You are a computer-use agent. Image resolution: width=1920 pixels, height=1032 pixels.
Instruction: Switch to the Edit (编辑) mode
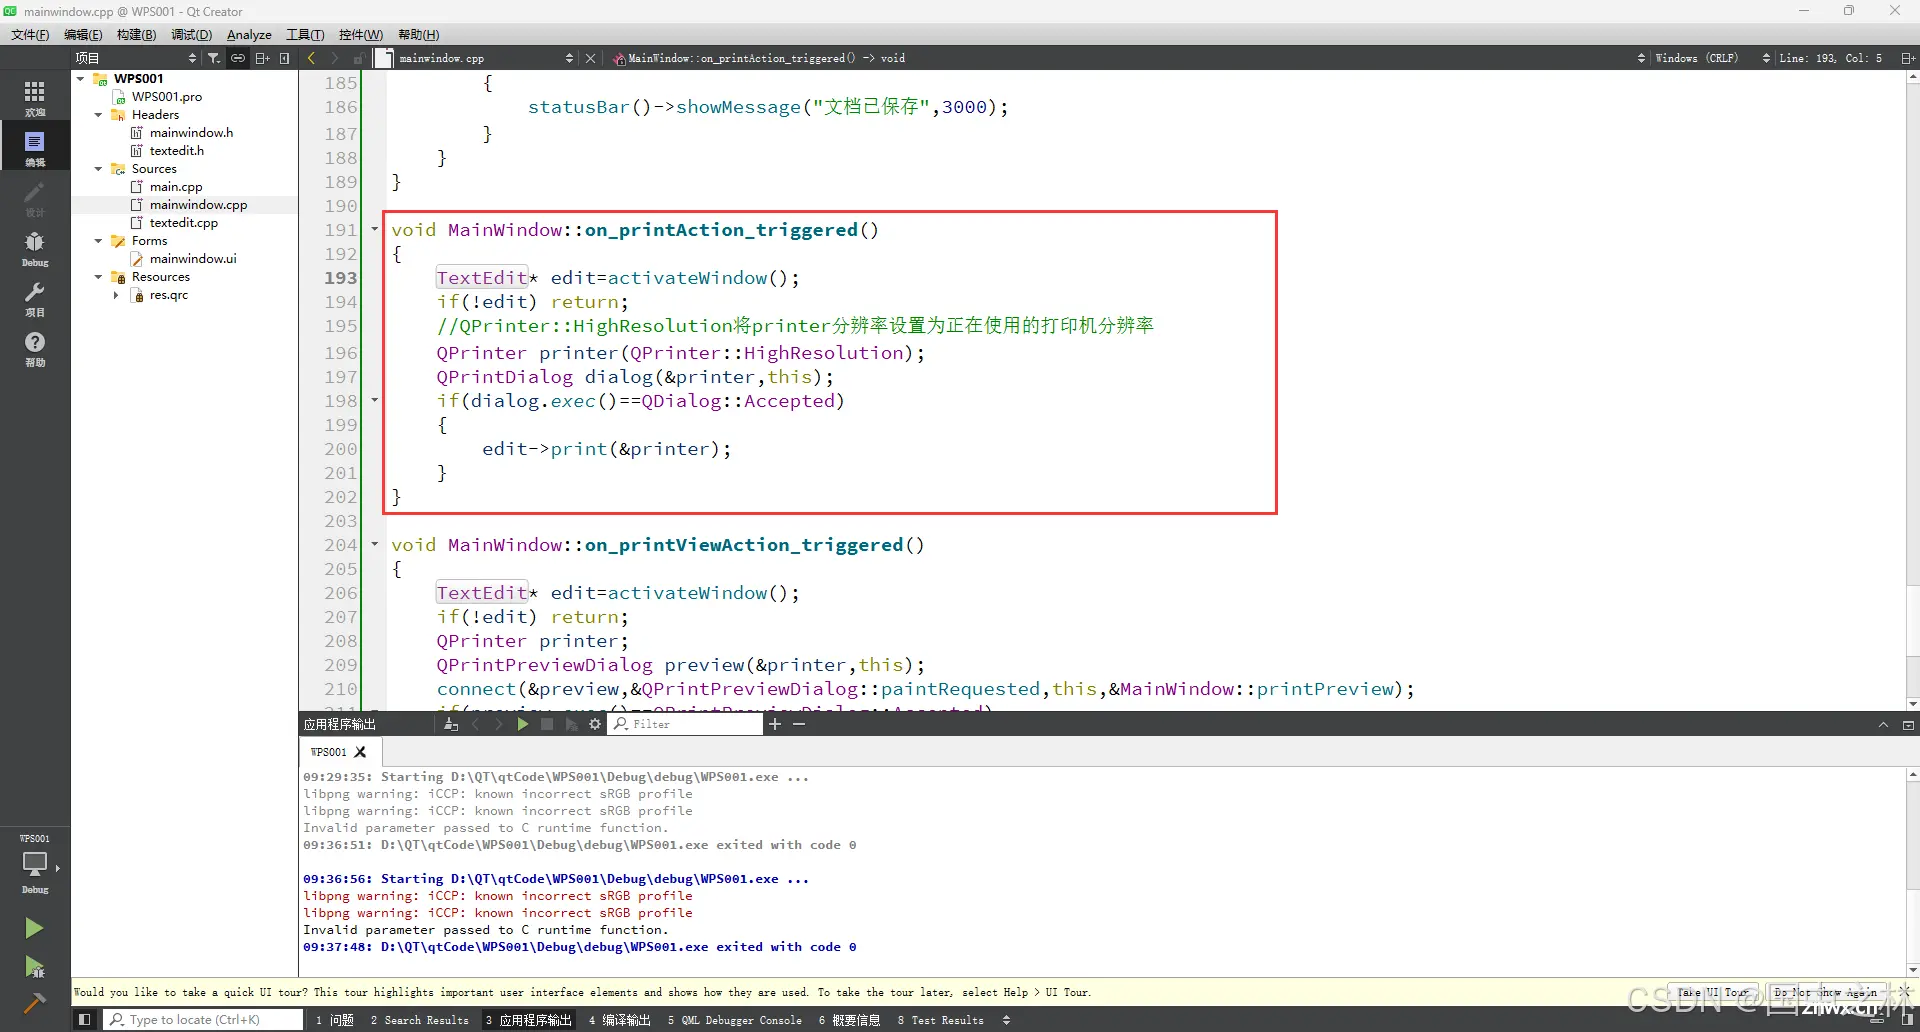[35, 148]
